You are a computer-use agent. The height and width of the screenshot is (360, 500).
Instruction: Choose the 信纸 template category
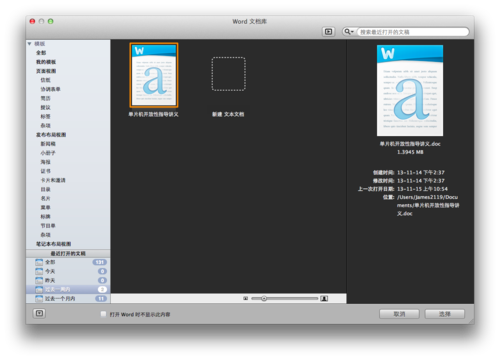(45, 80)
